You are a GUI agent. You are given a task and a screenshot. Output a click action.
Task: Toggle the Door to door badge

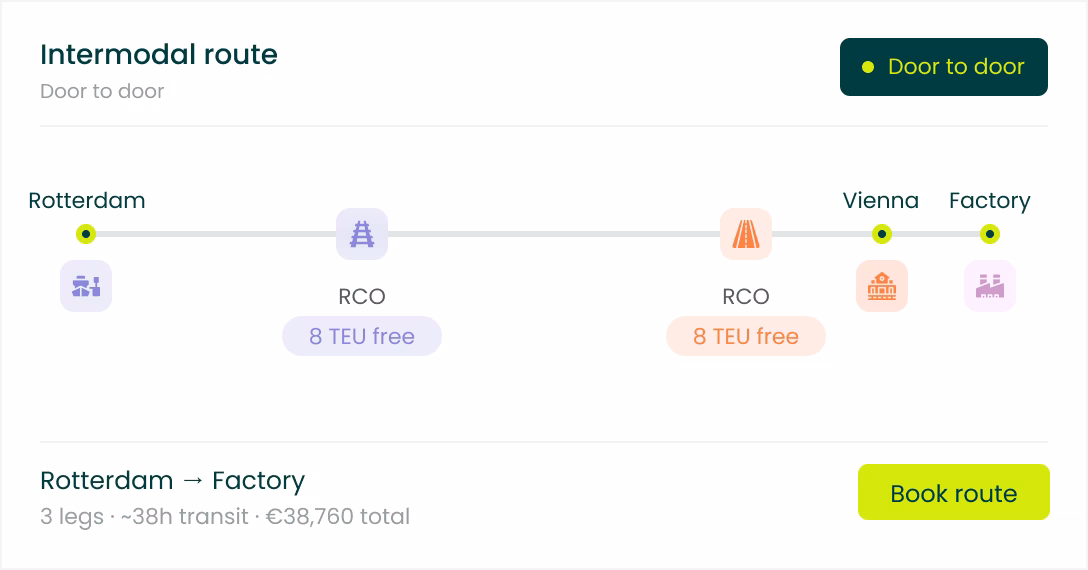pyautogui.click(x=944, y=67)
